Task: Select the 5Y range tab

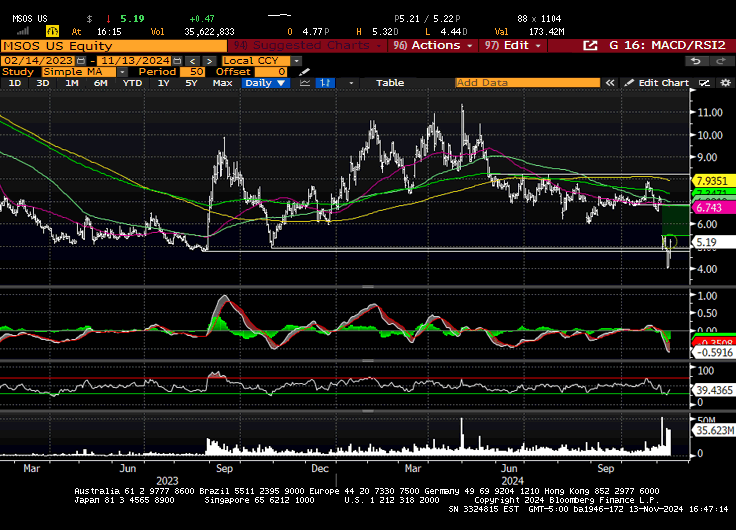Action: click(191, 83)
